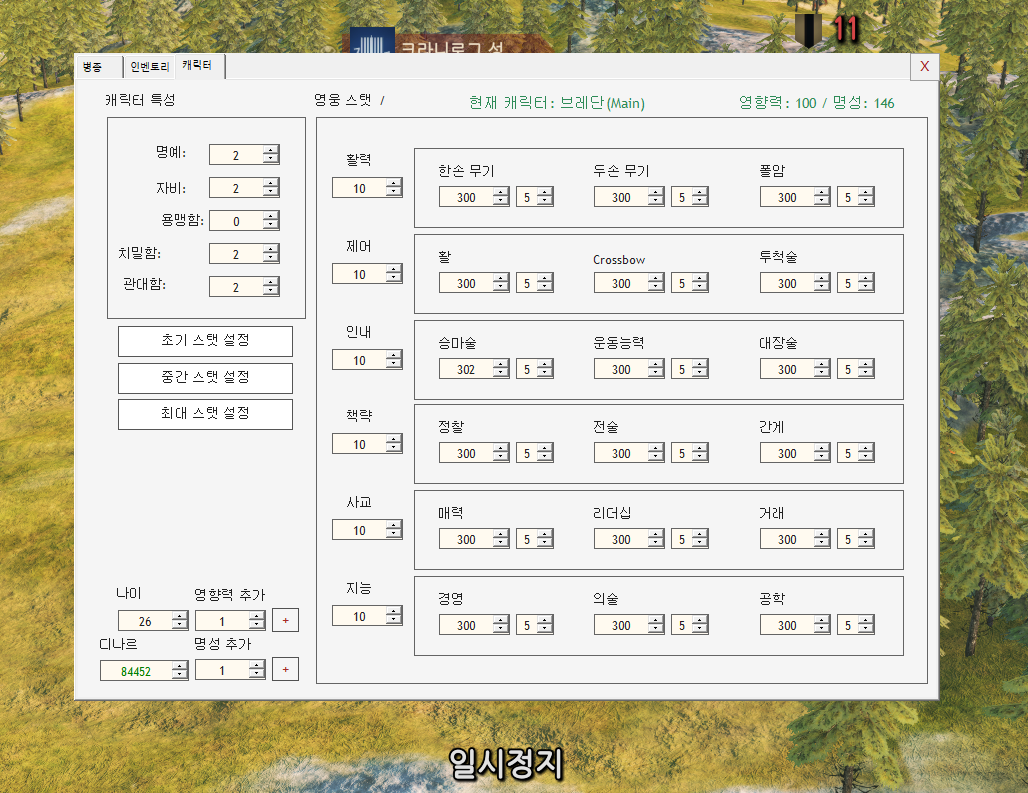Adjust the 명성 추가 amount stepper
Viewport: 1028px width, 793px height.
click(257, 670)
